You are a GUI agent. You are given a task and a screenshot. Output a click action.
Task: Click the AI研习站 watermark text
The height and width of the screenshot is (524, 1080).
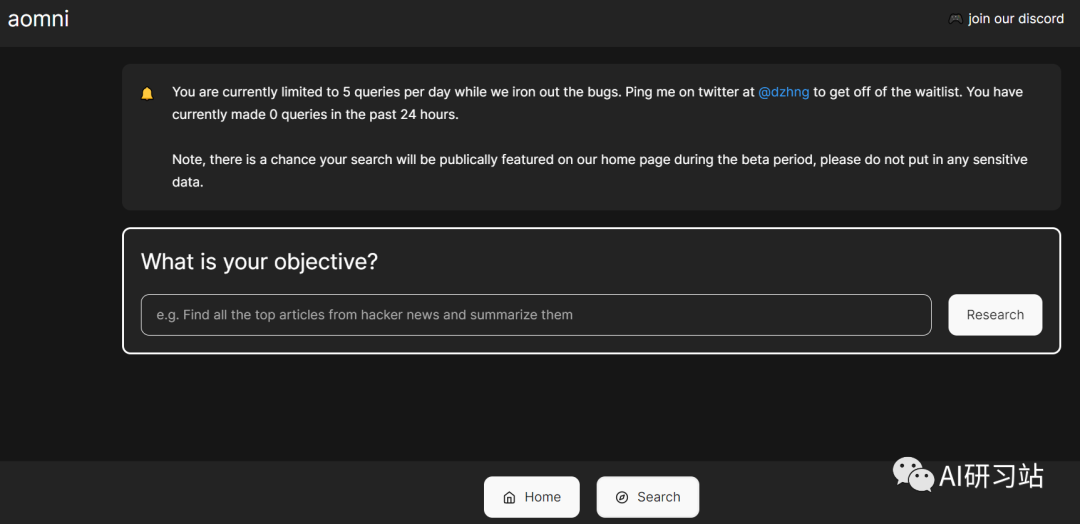pyautogui.click(x=992, y=476)
